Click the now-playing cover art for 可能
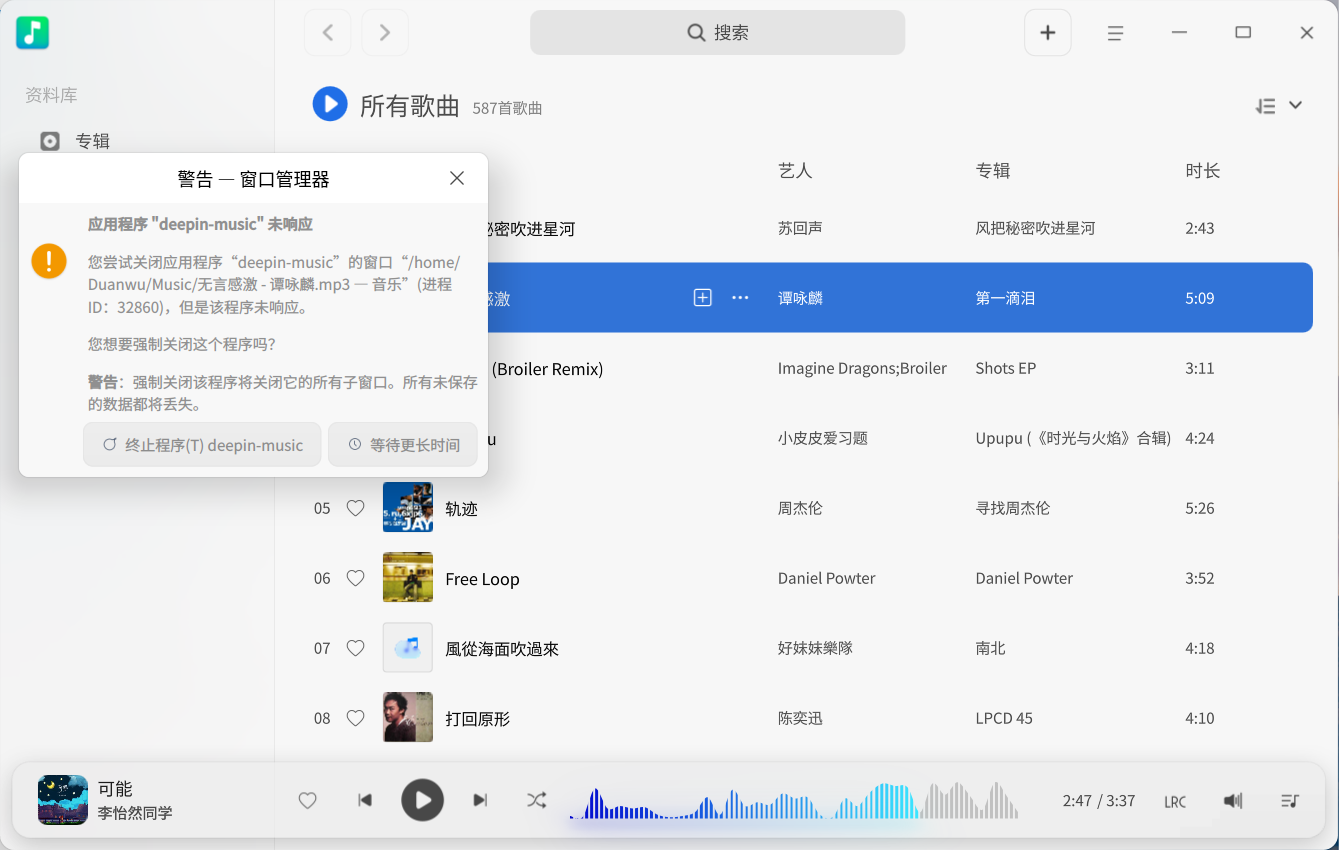Image resolution: width=1339 pixels, height=850 pixels. (x=63, y=800)
